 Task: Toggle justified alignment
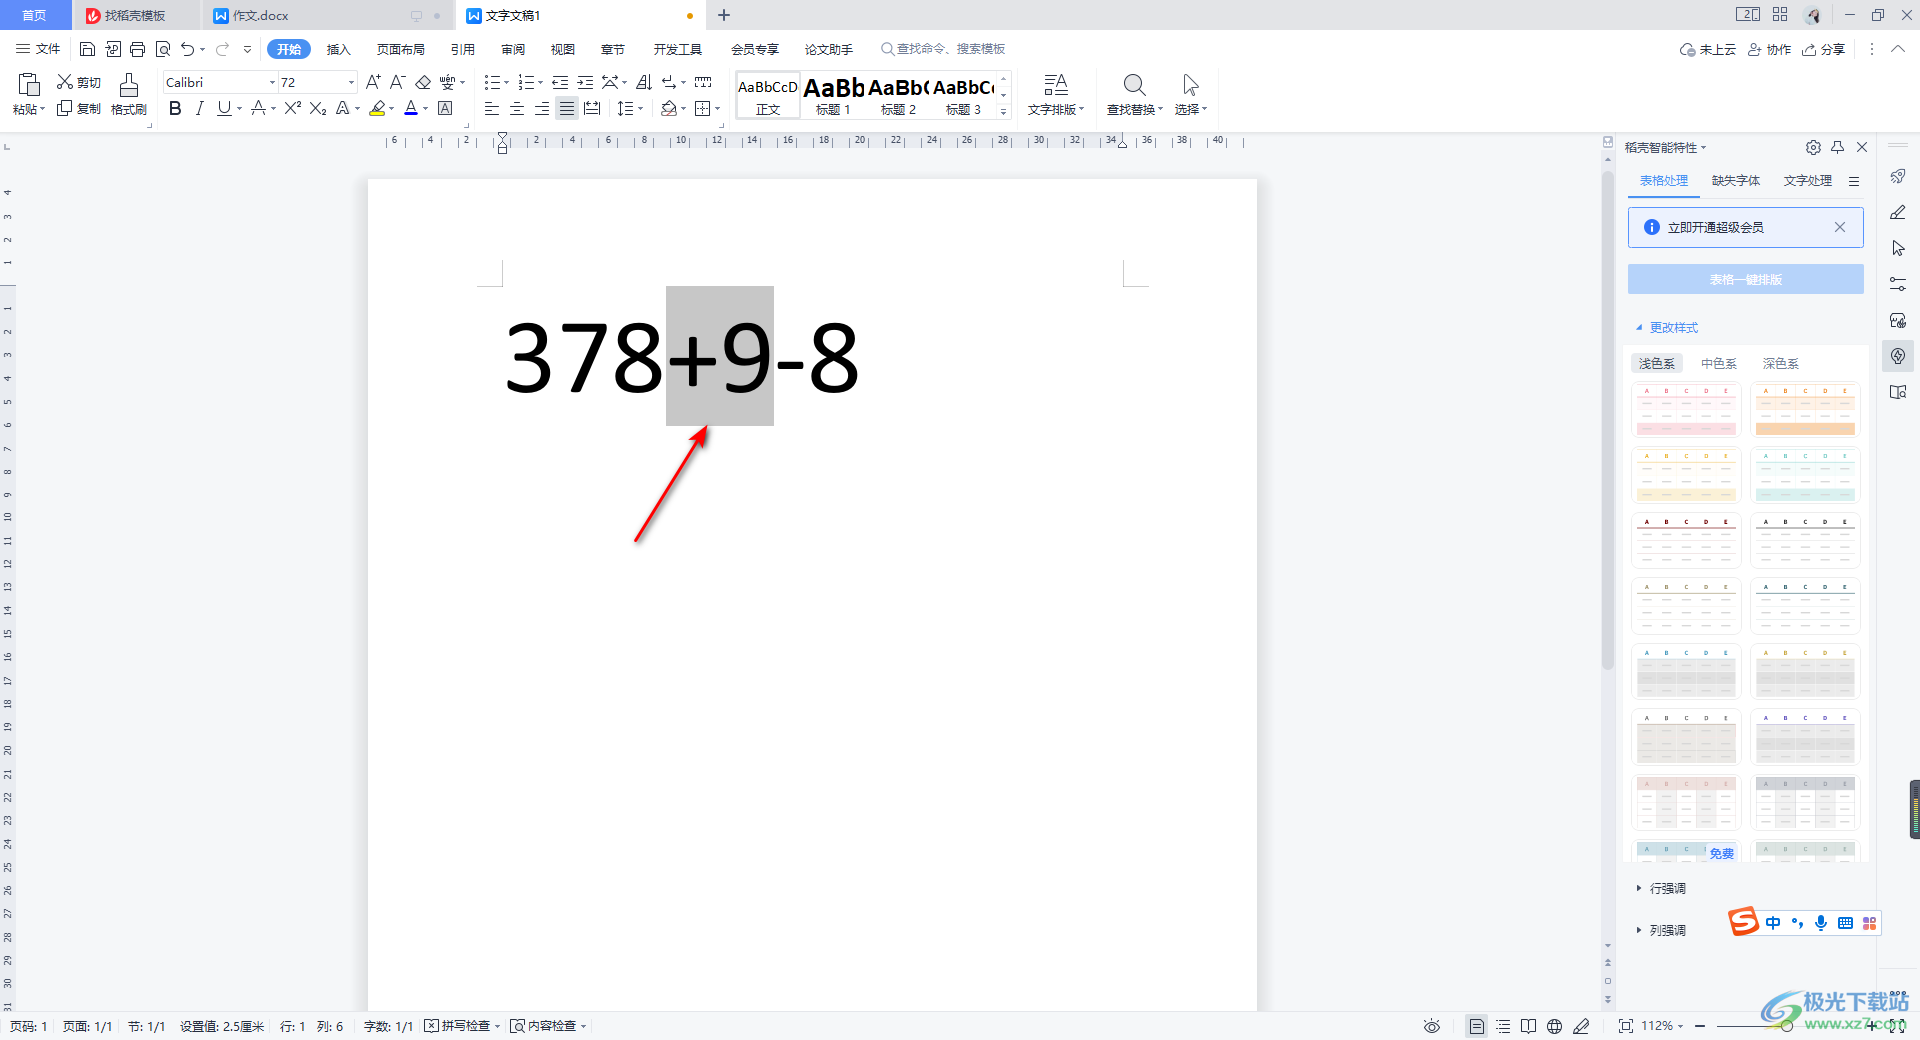click(567, 108)
